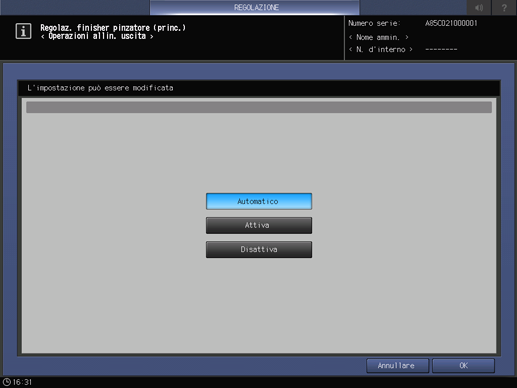
Task: Click 'L'impostazione può essere modificata' message
Action: click(100, 88)
